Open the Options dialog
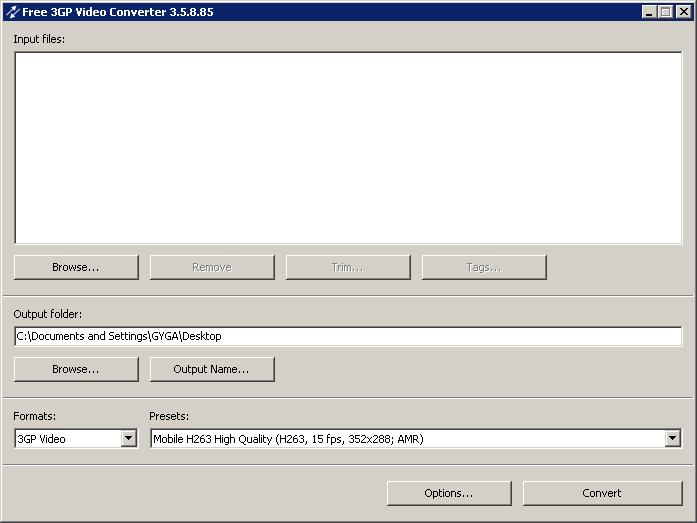 point(449,493)
